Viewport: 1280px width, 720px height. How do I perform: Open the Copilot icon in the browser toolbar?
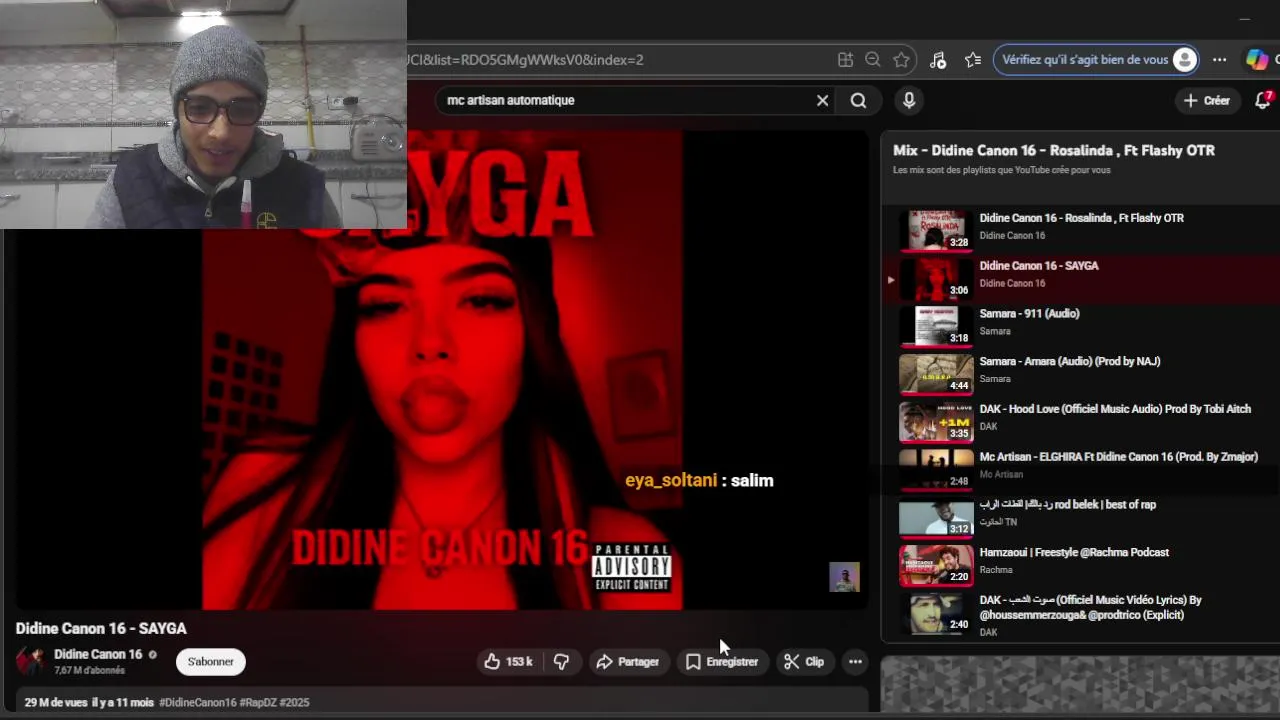point(1257,60)
